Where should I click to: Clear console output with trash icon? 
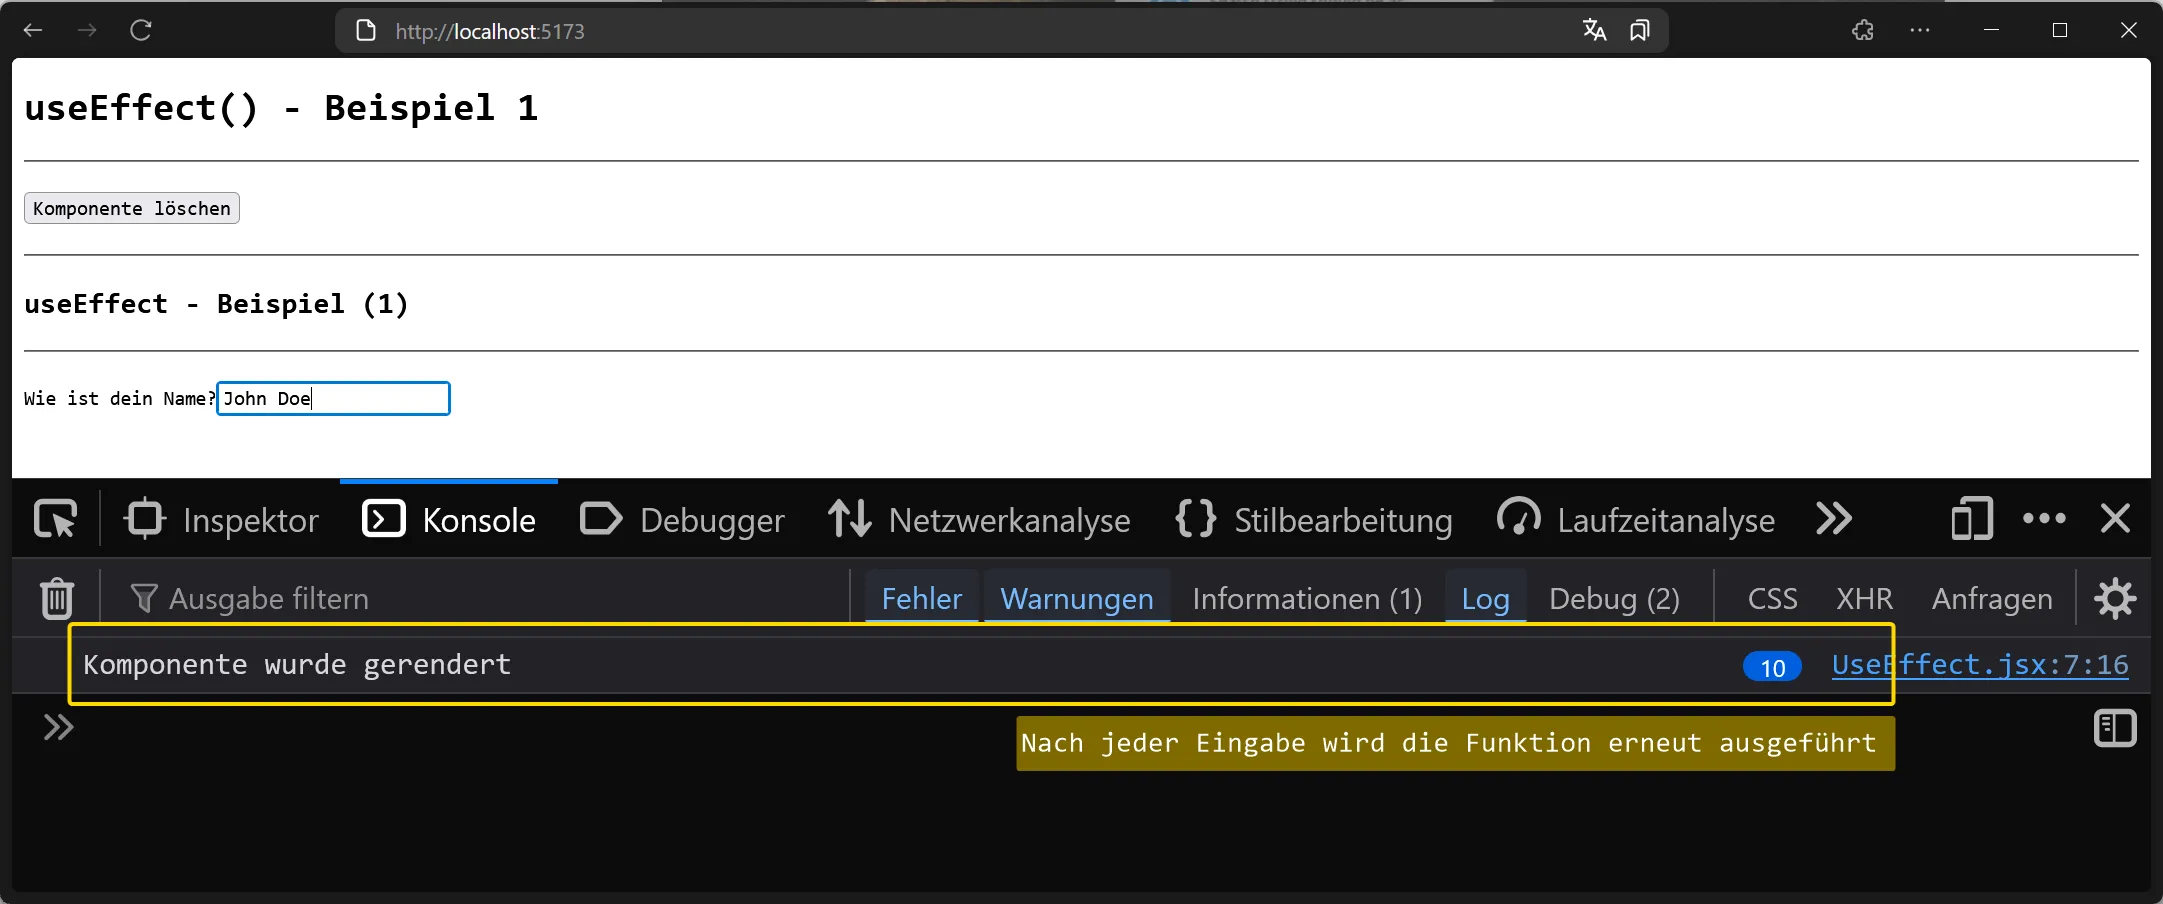57,598
